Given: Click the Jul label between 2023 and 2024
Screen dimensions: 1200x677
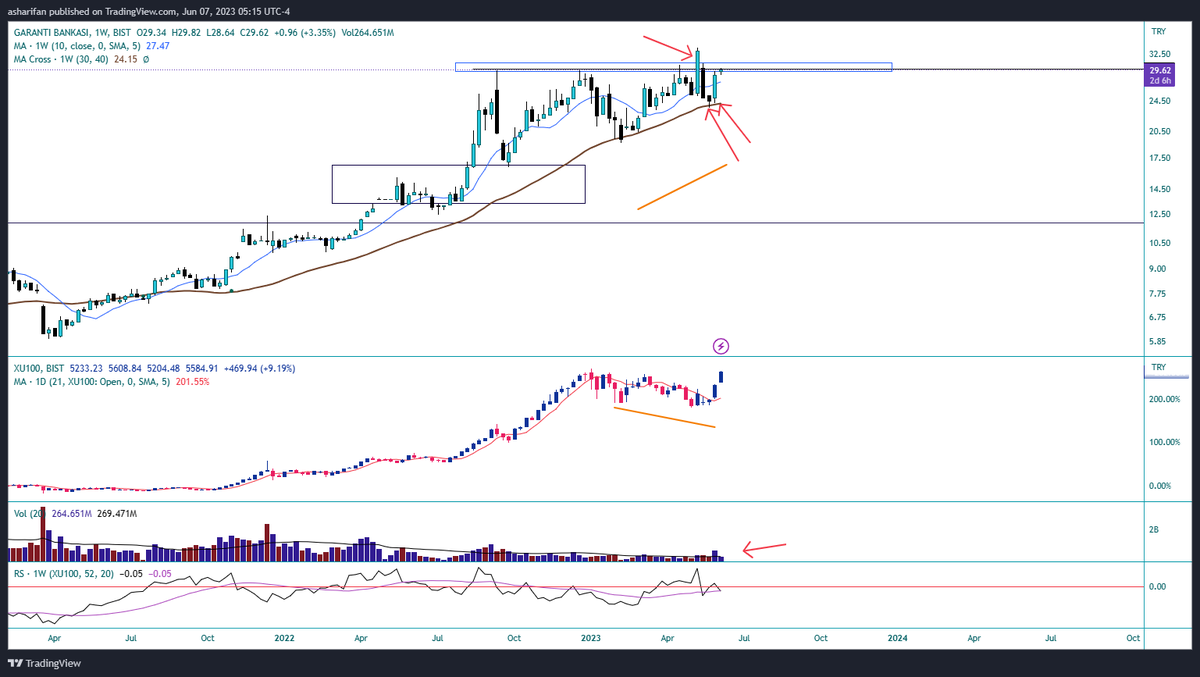Looking at the screenshot, I should [x=744, y=637].
